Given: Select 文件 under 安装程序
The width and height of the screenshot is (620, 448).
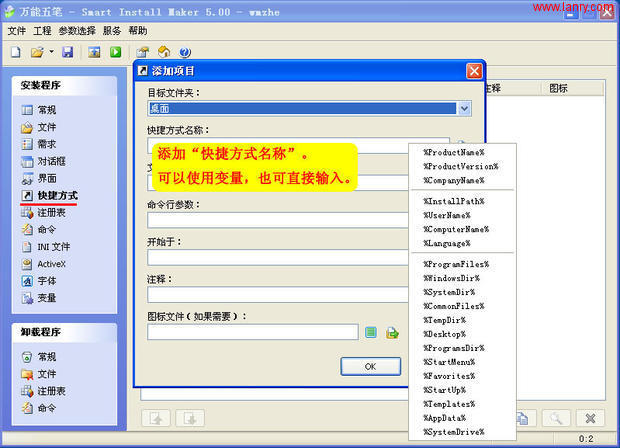Looking at the screenshot, I should click(x=39, y=127).
